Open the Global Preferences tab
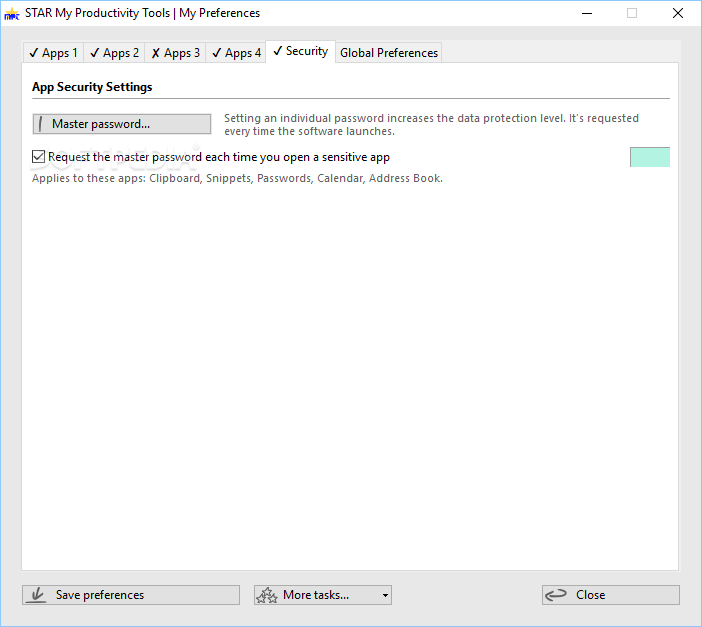Image resolution: width=702 pixels, height=627 pixels. [x=389, y=53]
